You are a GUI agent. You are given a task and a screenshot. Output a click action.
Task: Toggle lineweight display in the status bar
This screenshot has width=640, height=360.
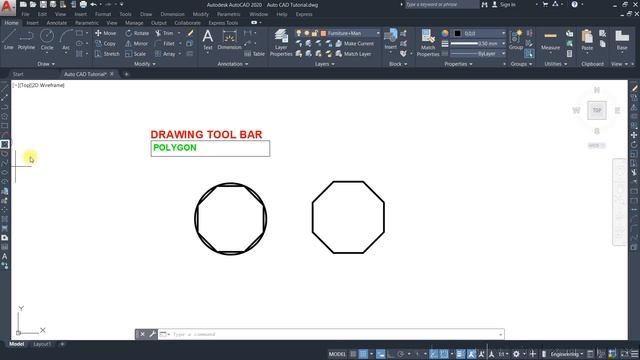click(x=460, y=354)
